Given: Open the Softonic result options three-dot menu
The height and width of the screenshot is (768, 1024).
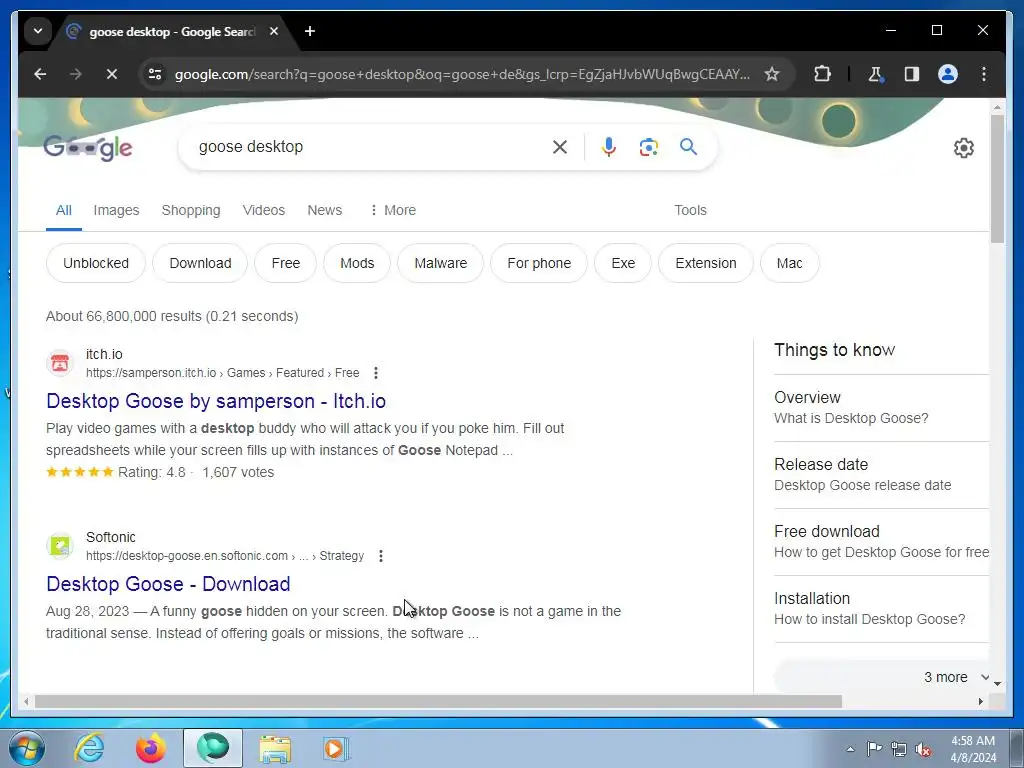Looking at the screenshot, I should click(381, 556).
